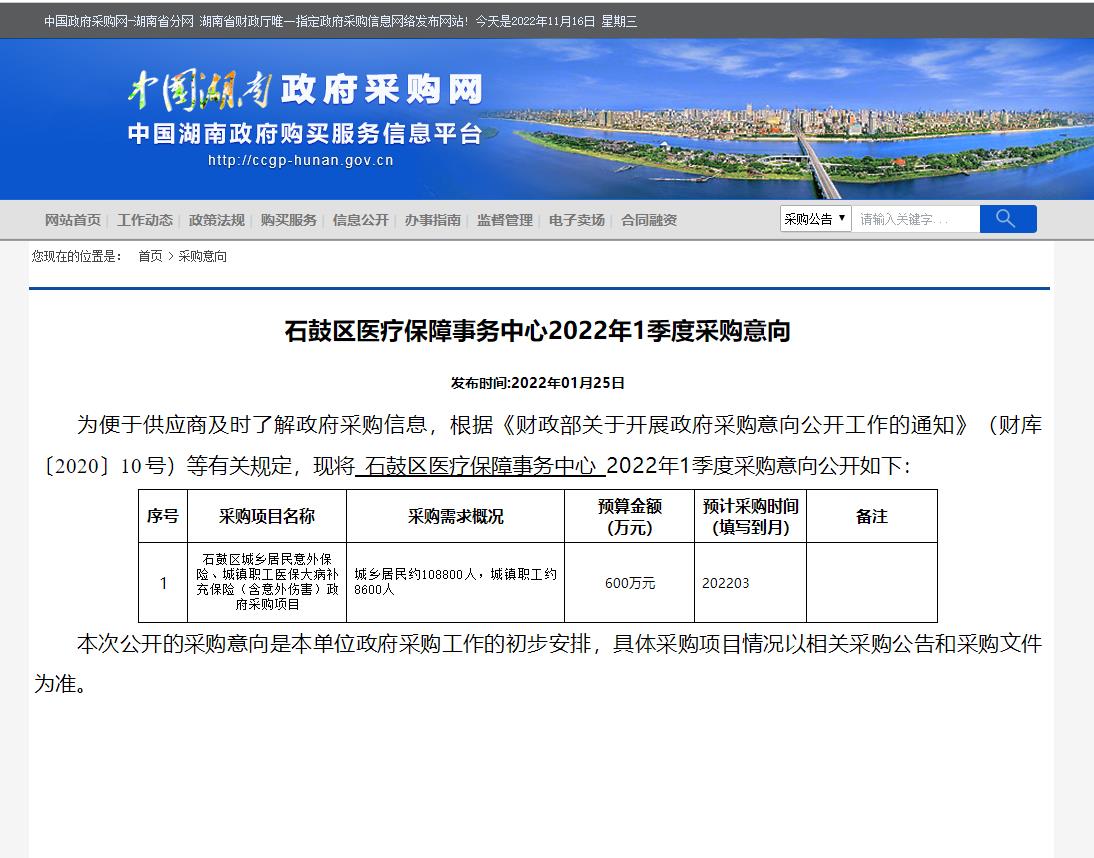
Task: Go to 政策法规 in navigation bar
Action: 216,220
